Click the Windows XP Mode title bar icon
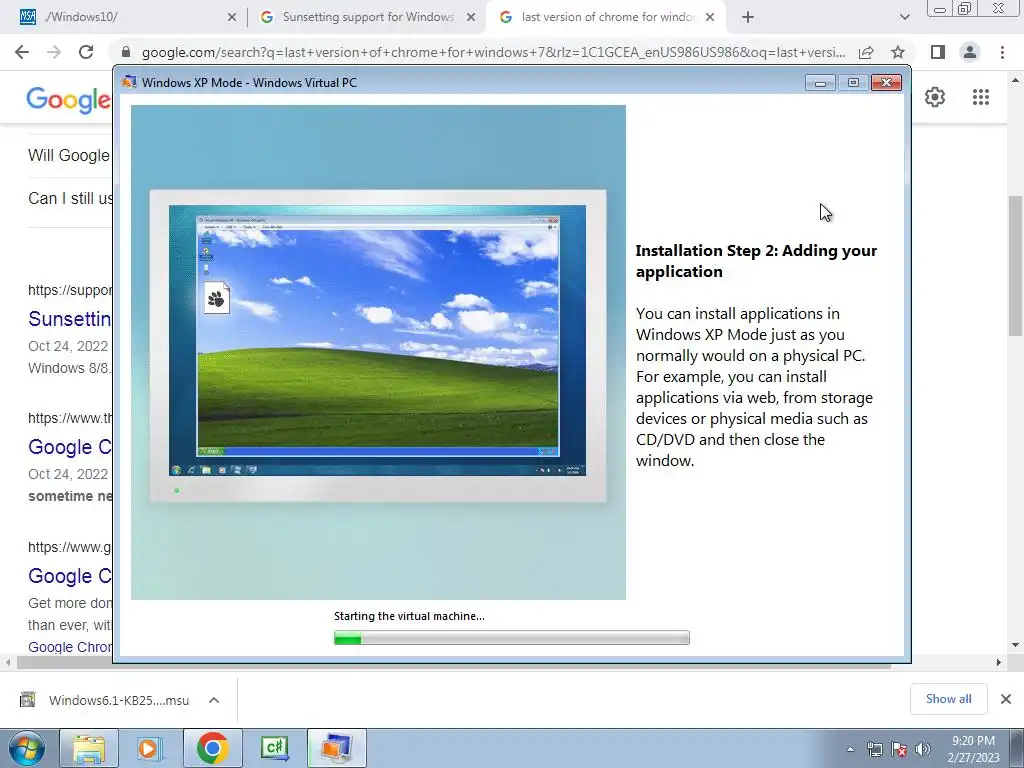The width and height of the screenshot is (1024, 768). [x=129, y=82]
